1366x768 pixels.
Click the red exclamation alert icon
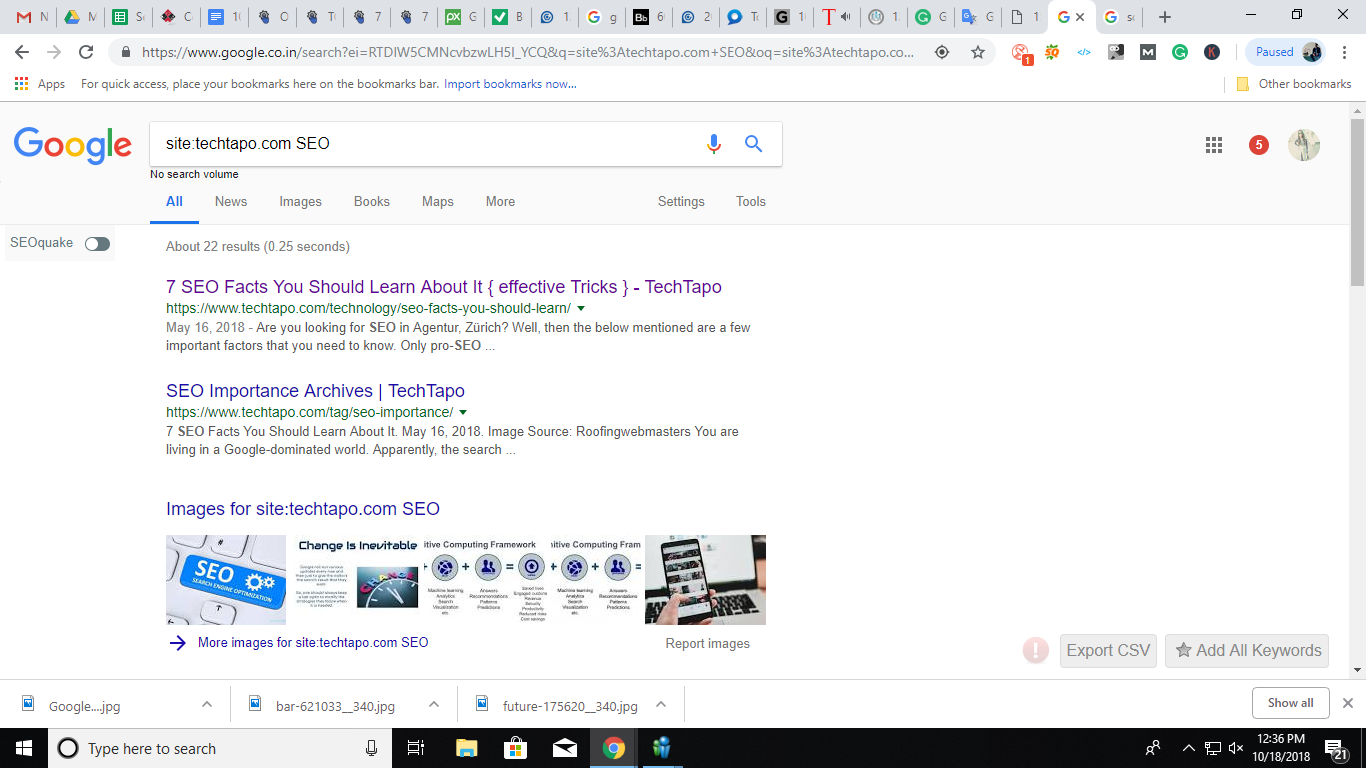(1036, 650)
